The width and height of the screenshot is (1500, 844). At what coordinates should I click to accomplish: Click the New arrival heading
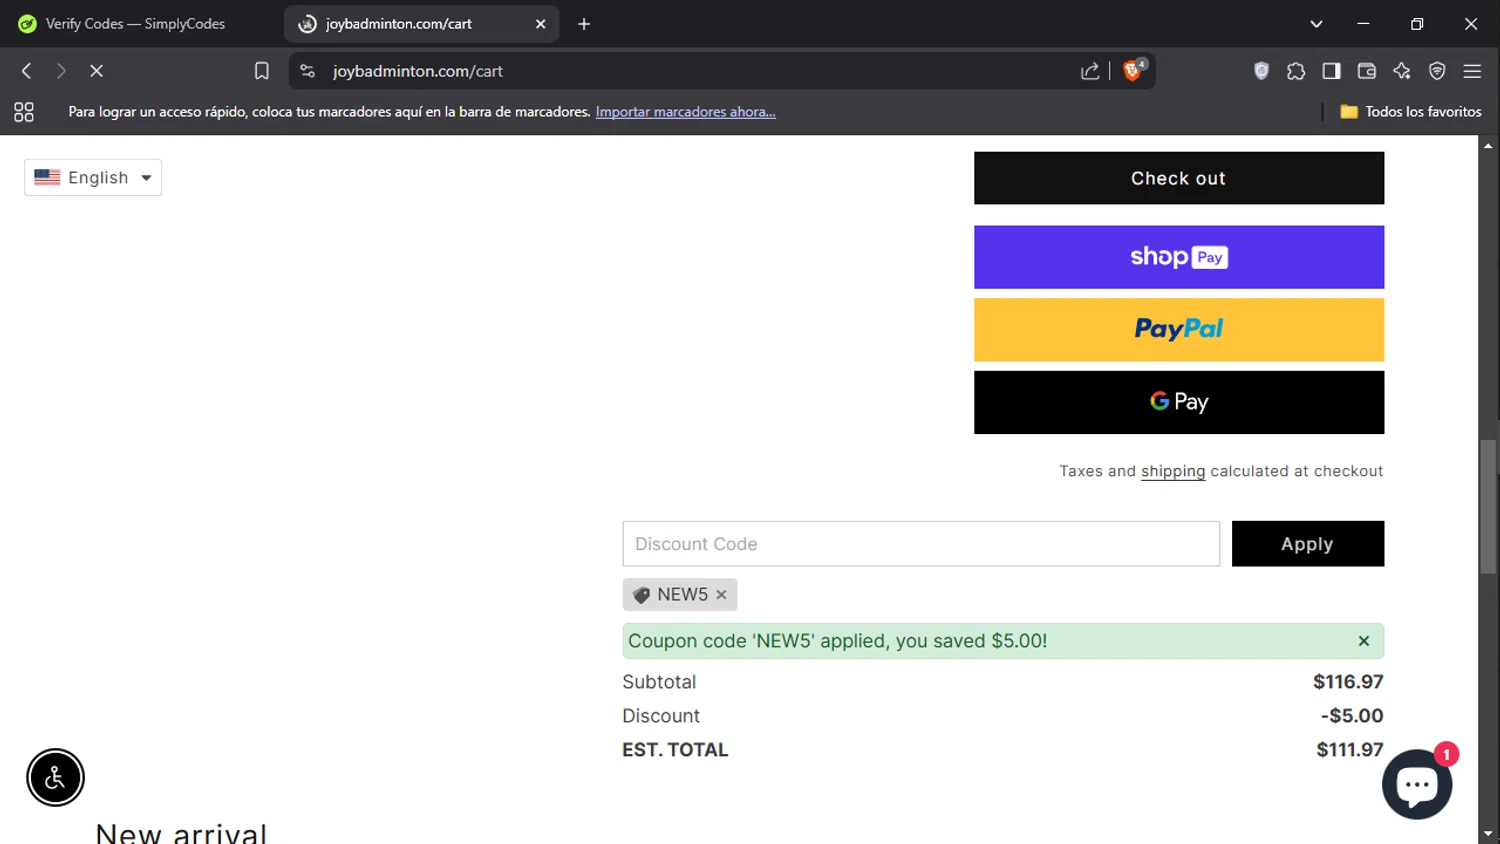[181, 832]
